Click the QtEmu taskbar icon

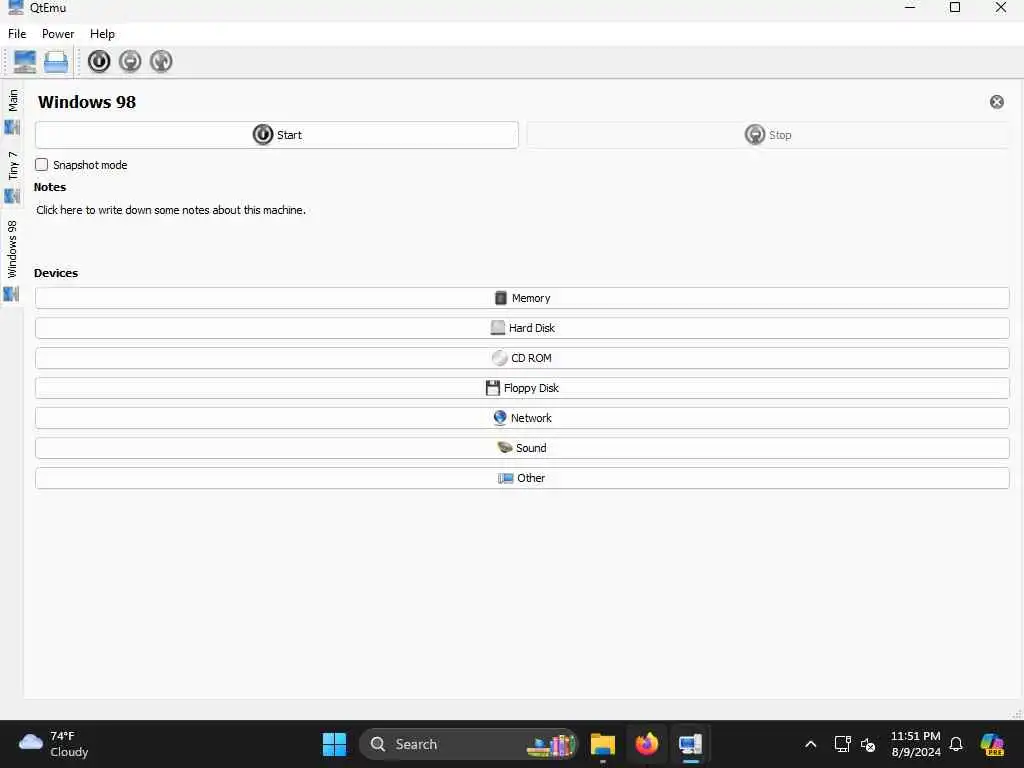coord(690,744)
